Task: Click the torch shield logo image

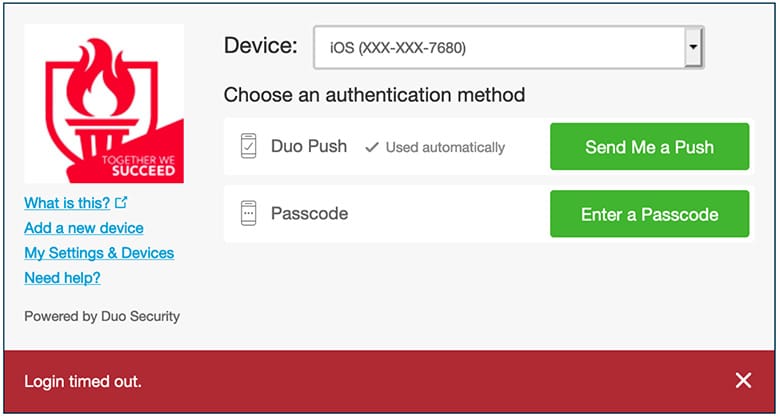Action: [104, 104]
